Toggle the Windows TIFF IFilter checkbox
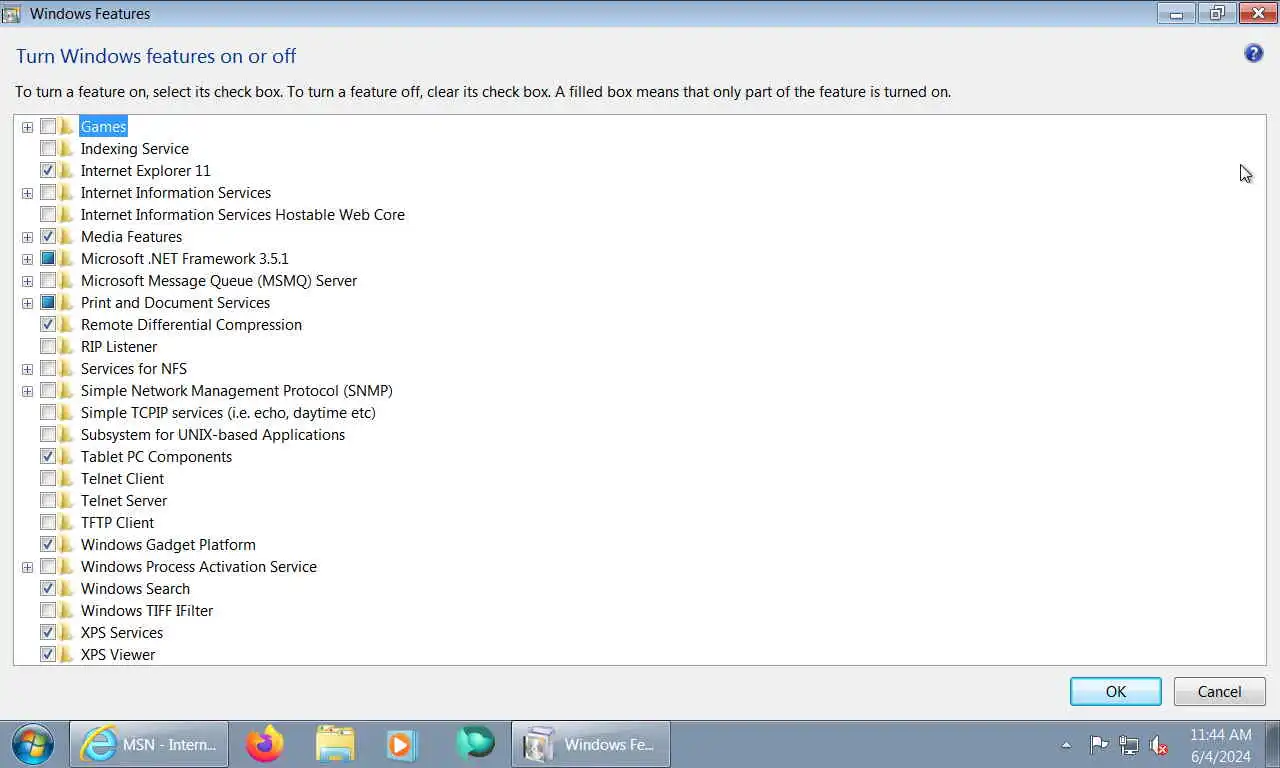1280x768 pixels. click(x=48, y=611)
